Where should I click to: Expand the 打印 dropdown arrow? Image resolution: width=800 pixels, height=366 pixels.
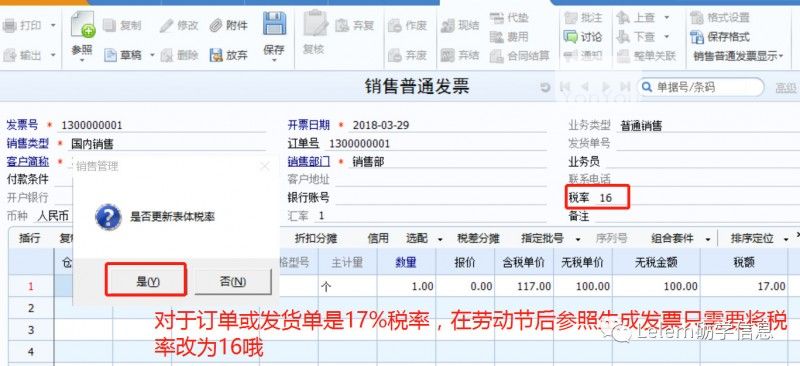(x=53, y=25)
